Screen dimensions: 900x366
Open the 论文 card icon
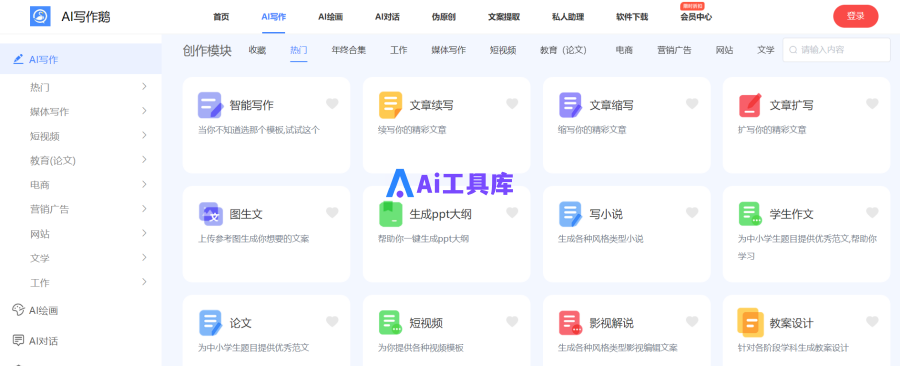coord(210,323)
